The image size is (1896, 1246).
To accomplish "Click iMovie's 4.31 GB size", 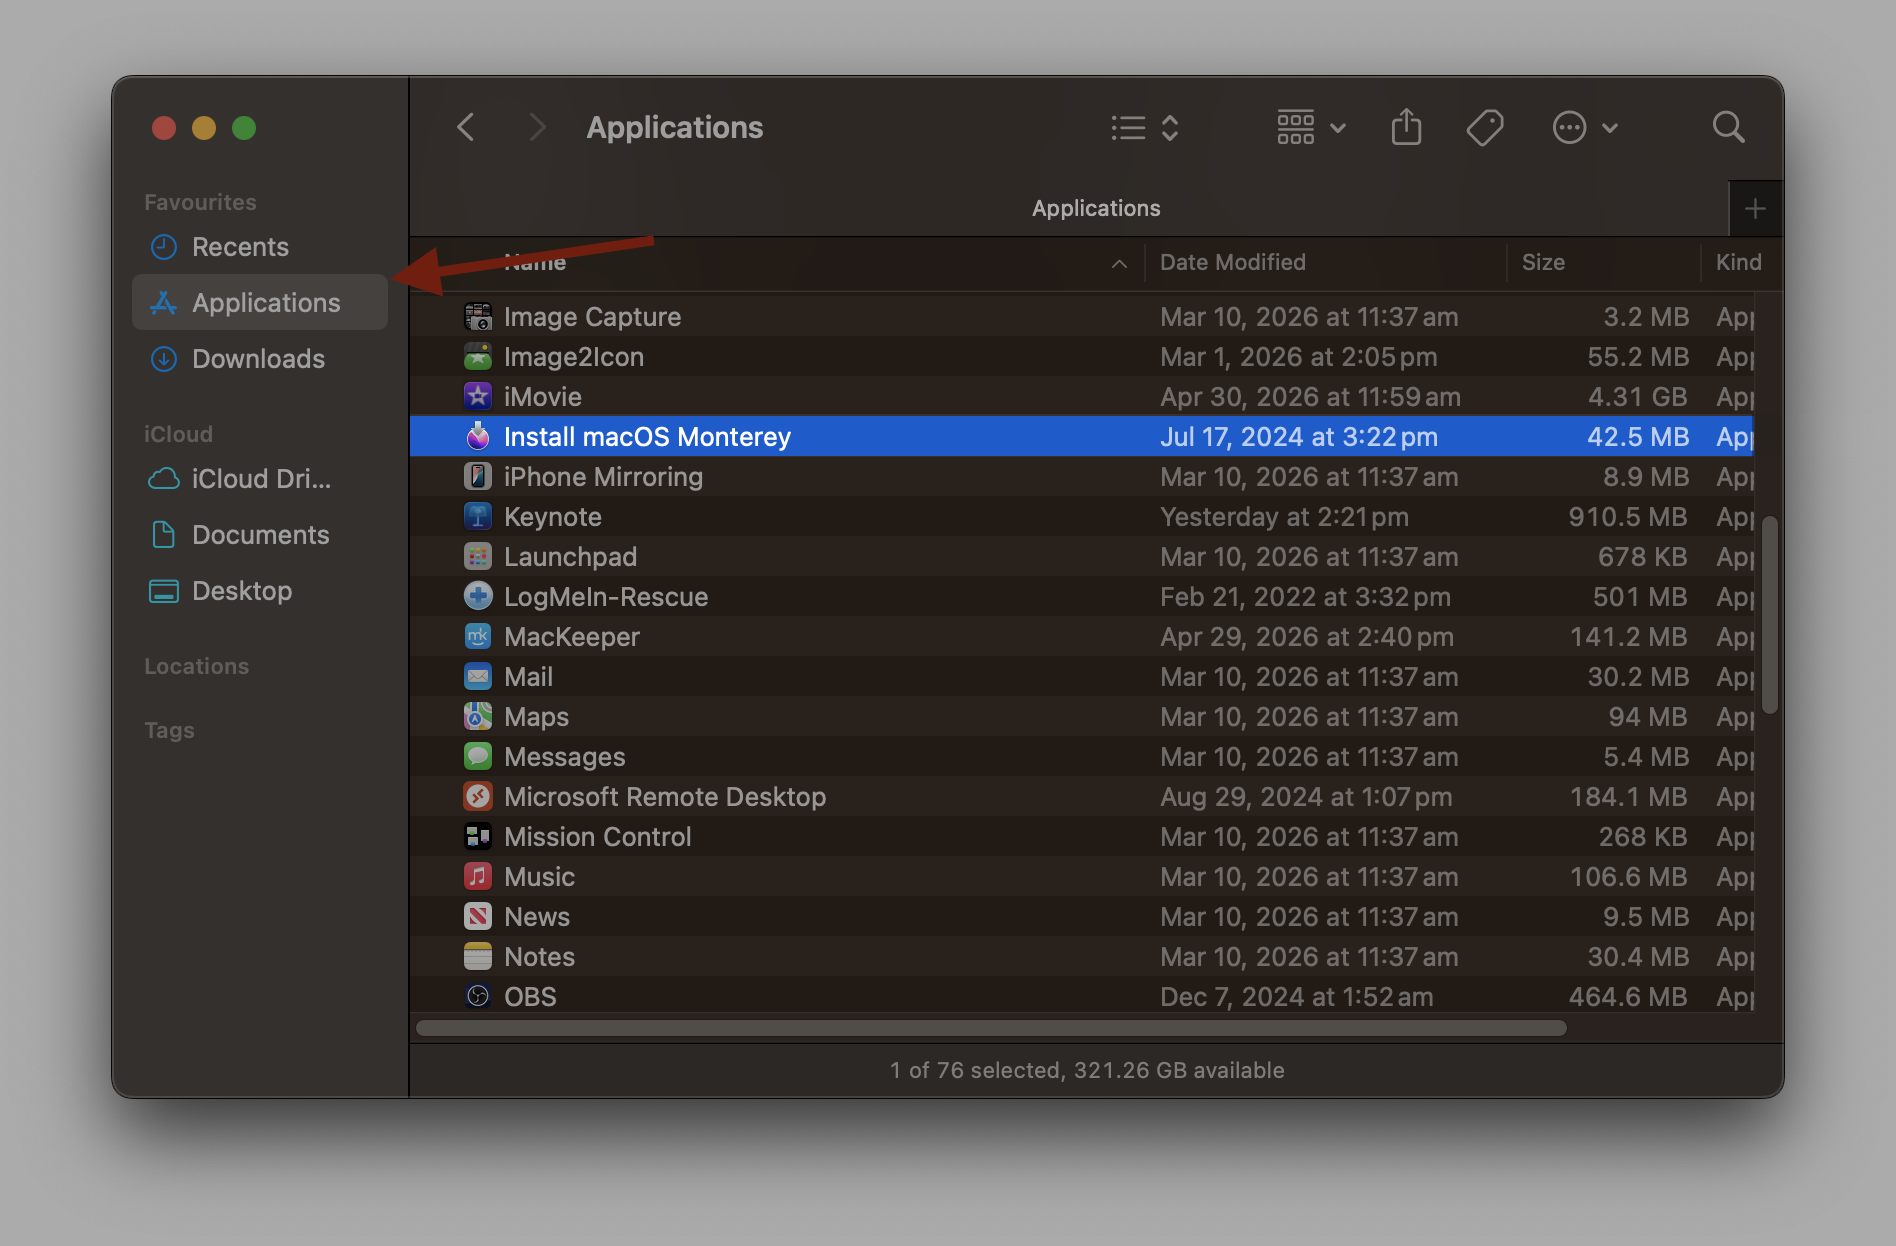I will pyautogui.click(x=1638, y=397).
